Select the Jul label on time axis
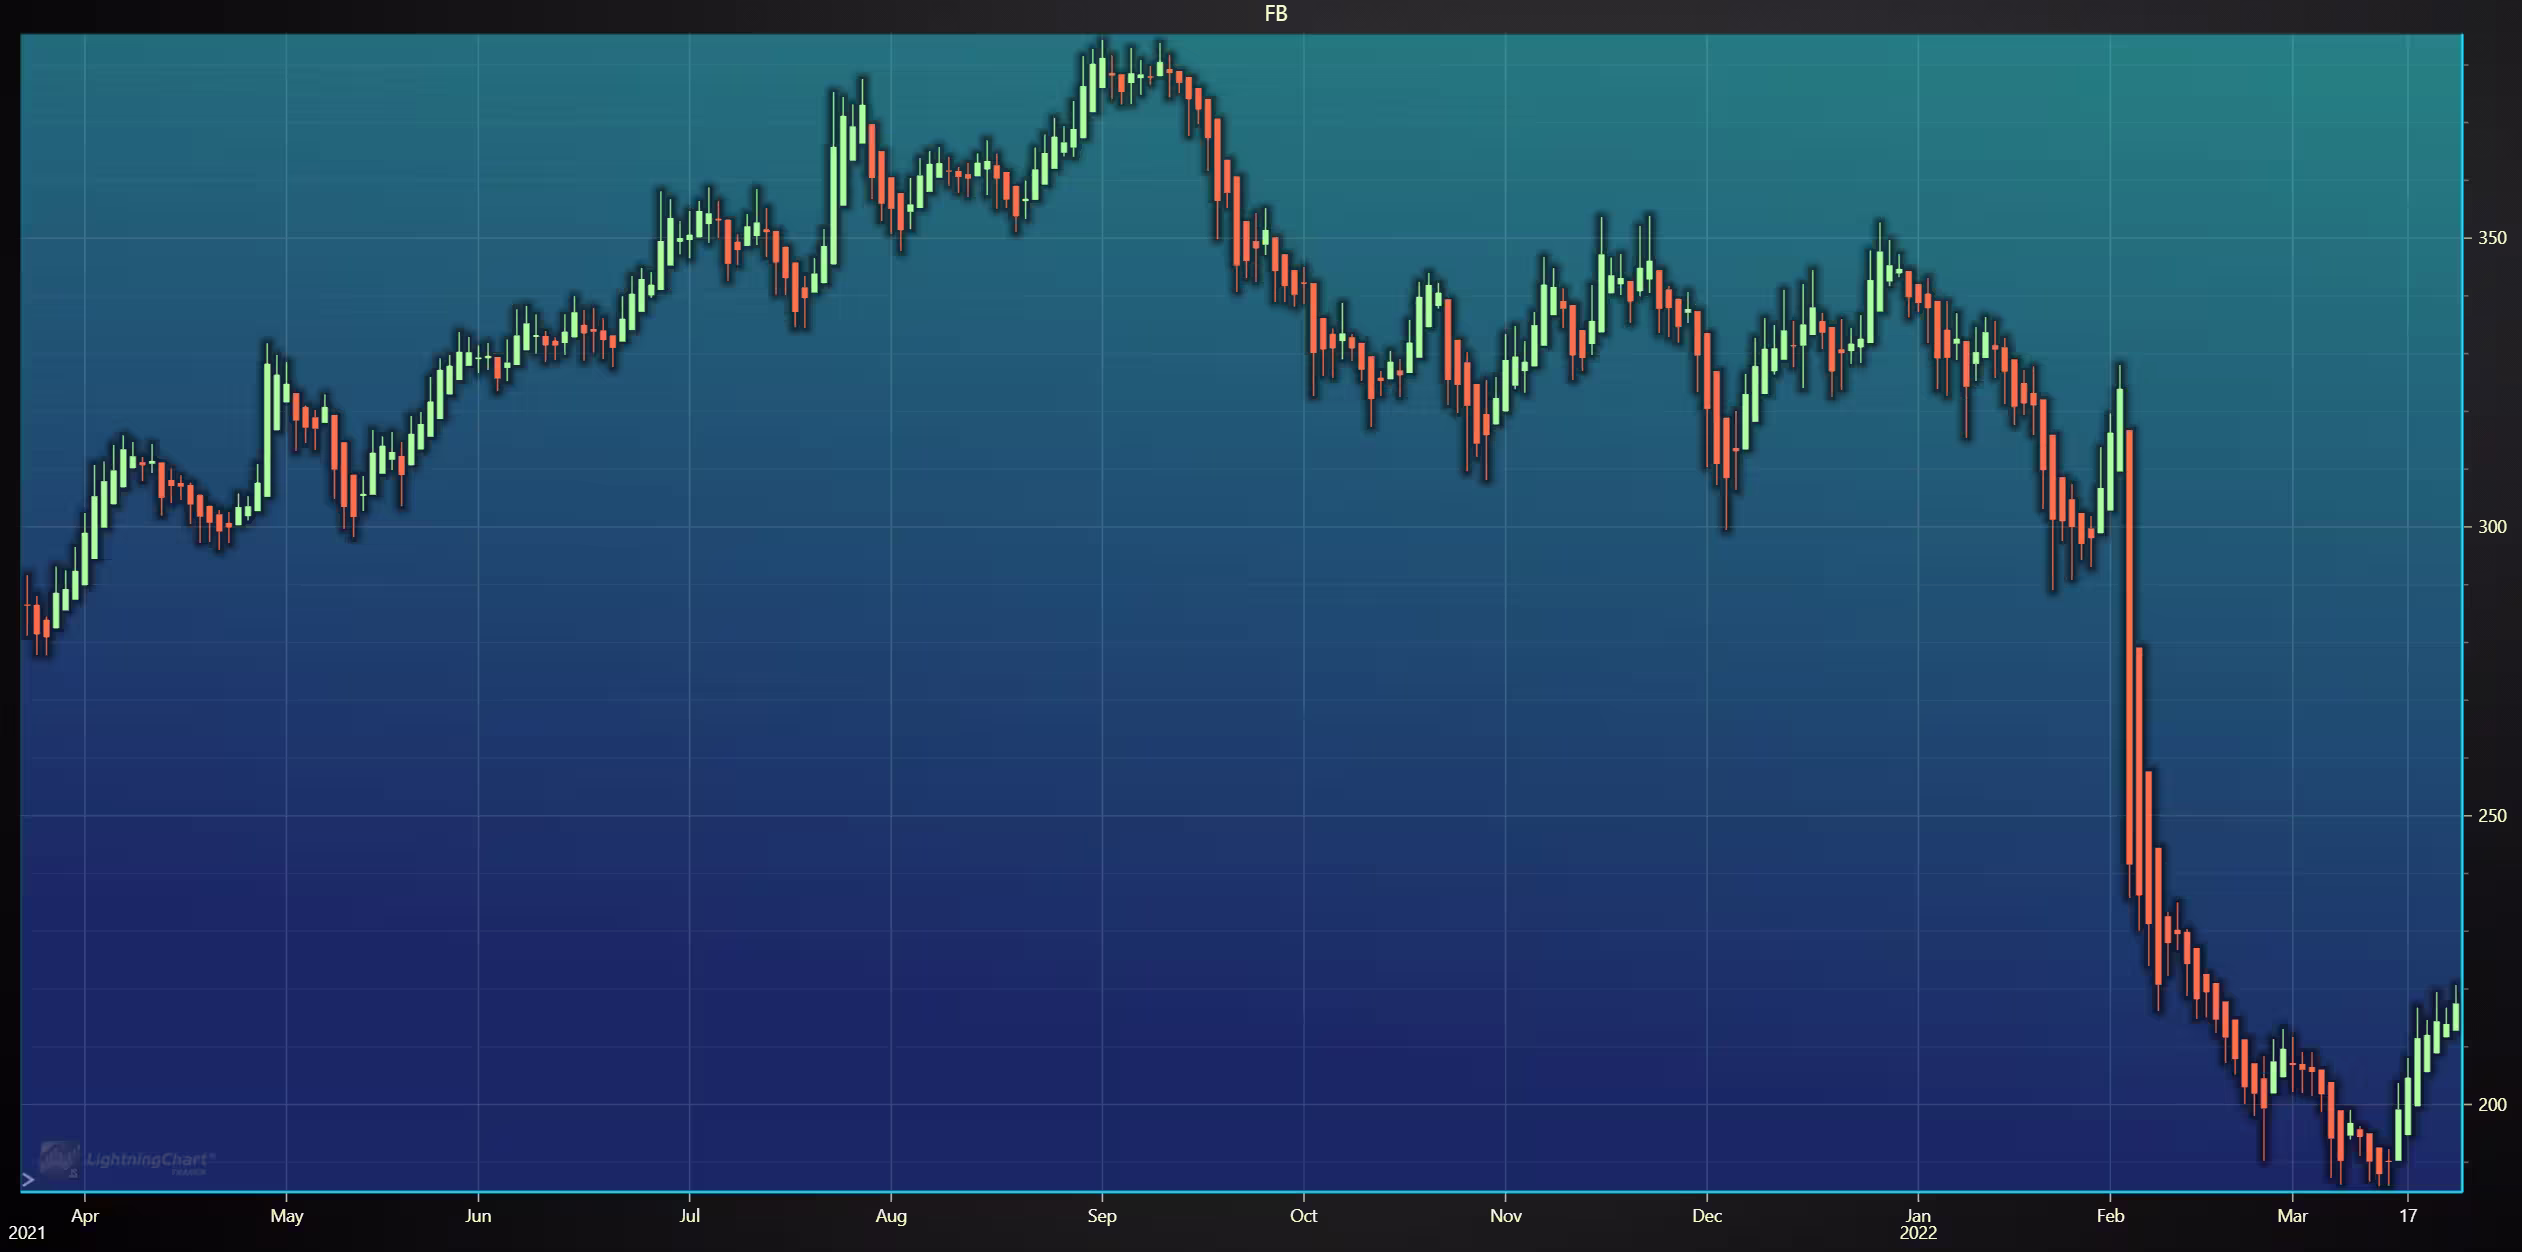The height and width of the screenshot is (1252, 2522). (690, 1216)
